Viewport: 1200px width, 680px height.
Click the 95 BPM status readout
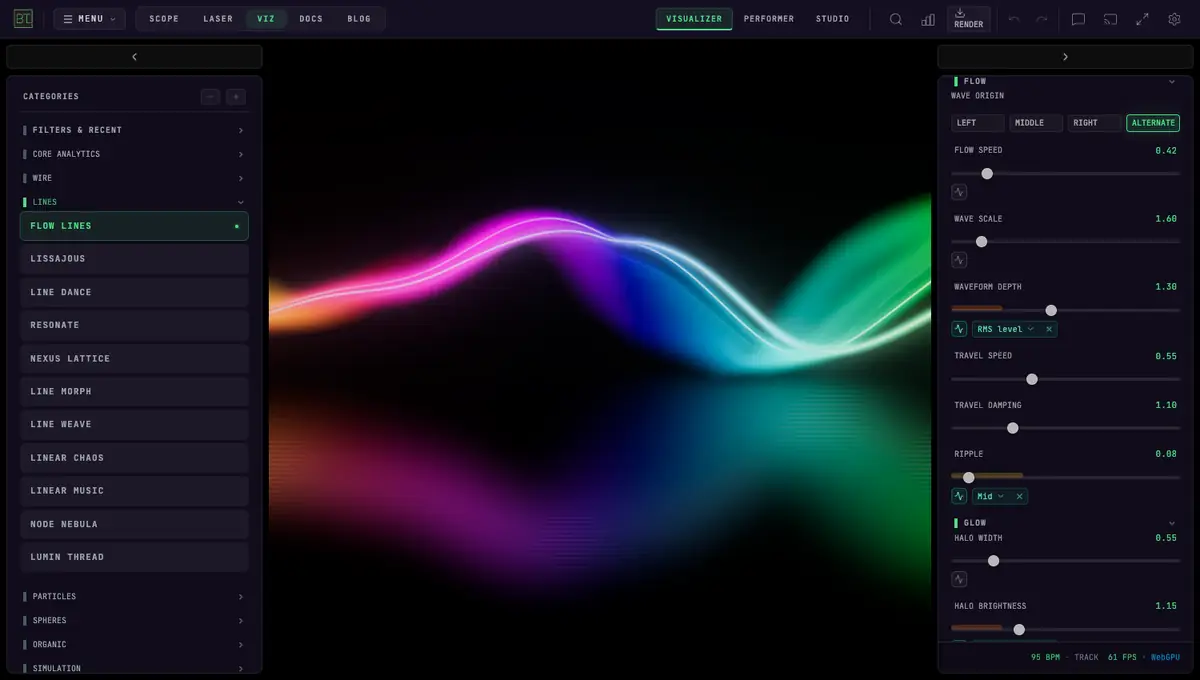[1045, 657]
